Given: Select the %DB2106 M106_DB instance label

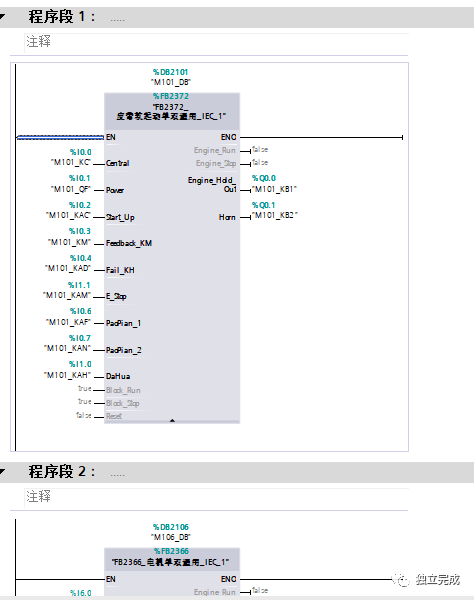Looking at the screenshot, I should click(171, 532).
